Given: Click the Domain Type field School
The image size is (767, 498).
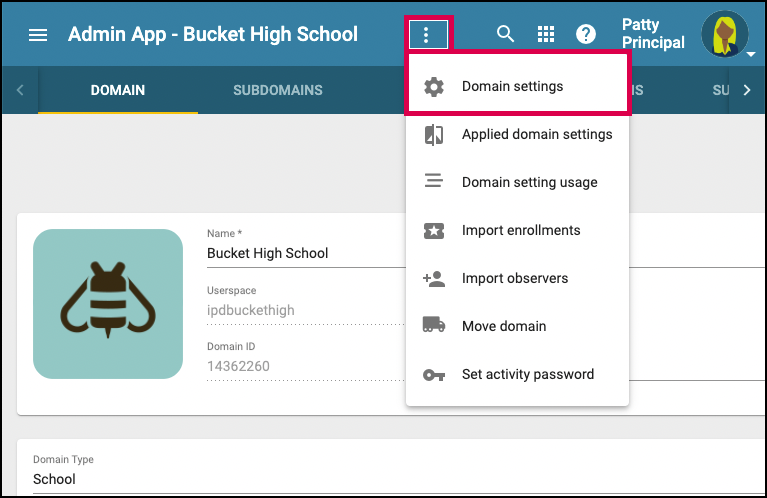Looking at the screenshot, I should tap(399, 479).
